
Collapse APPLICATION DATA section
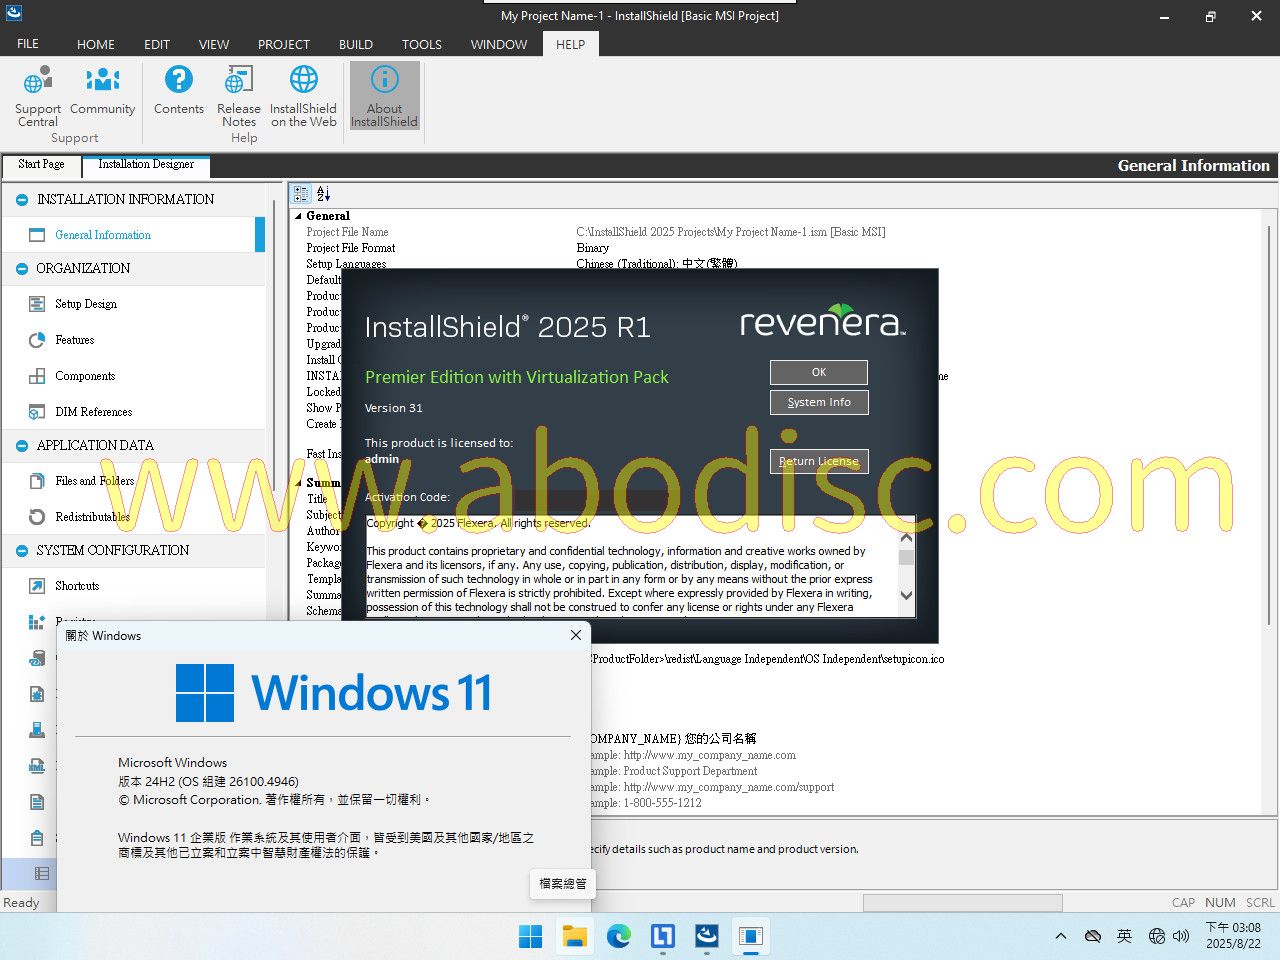[22, 446]
